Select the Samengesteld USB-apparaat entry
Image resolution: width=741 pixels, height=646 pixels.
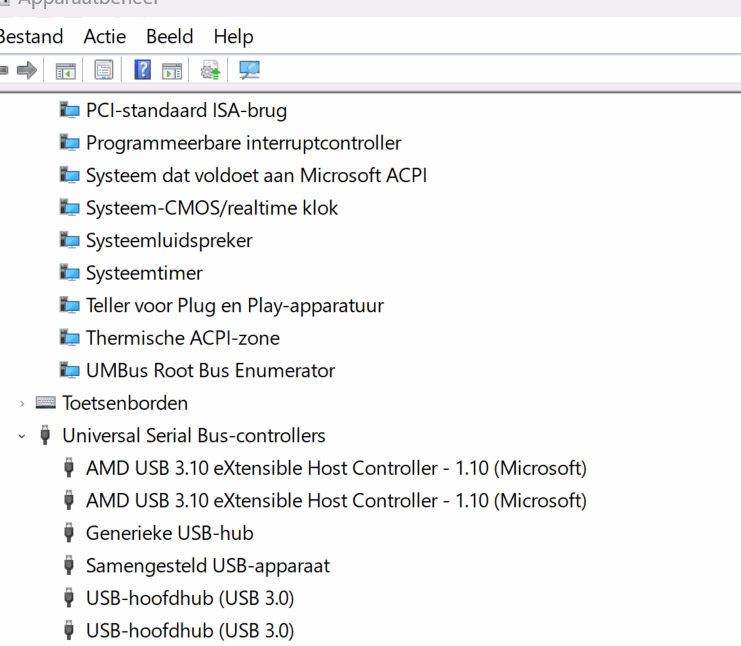207,566
